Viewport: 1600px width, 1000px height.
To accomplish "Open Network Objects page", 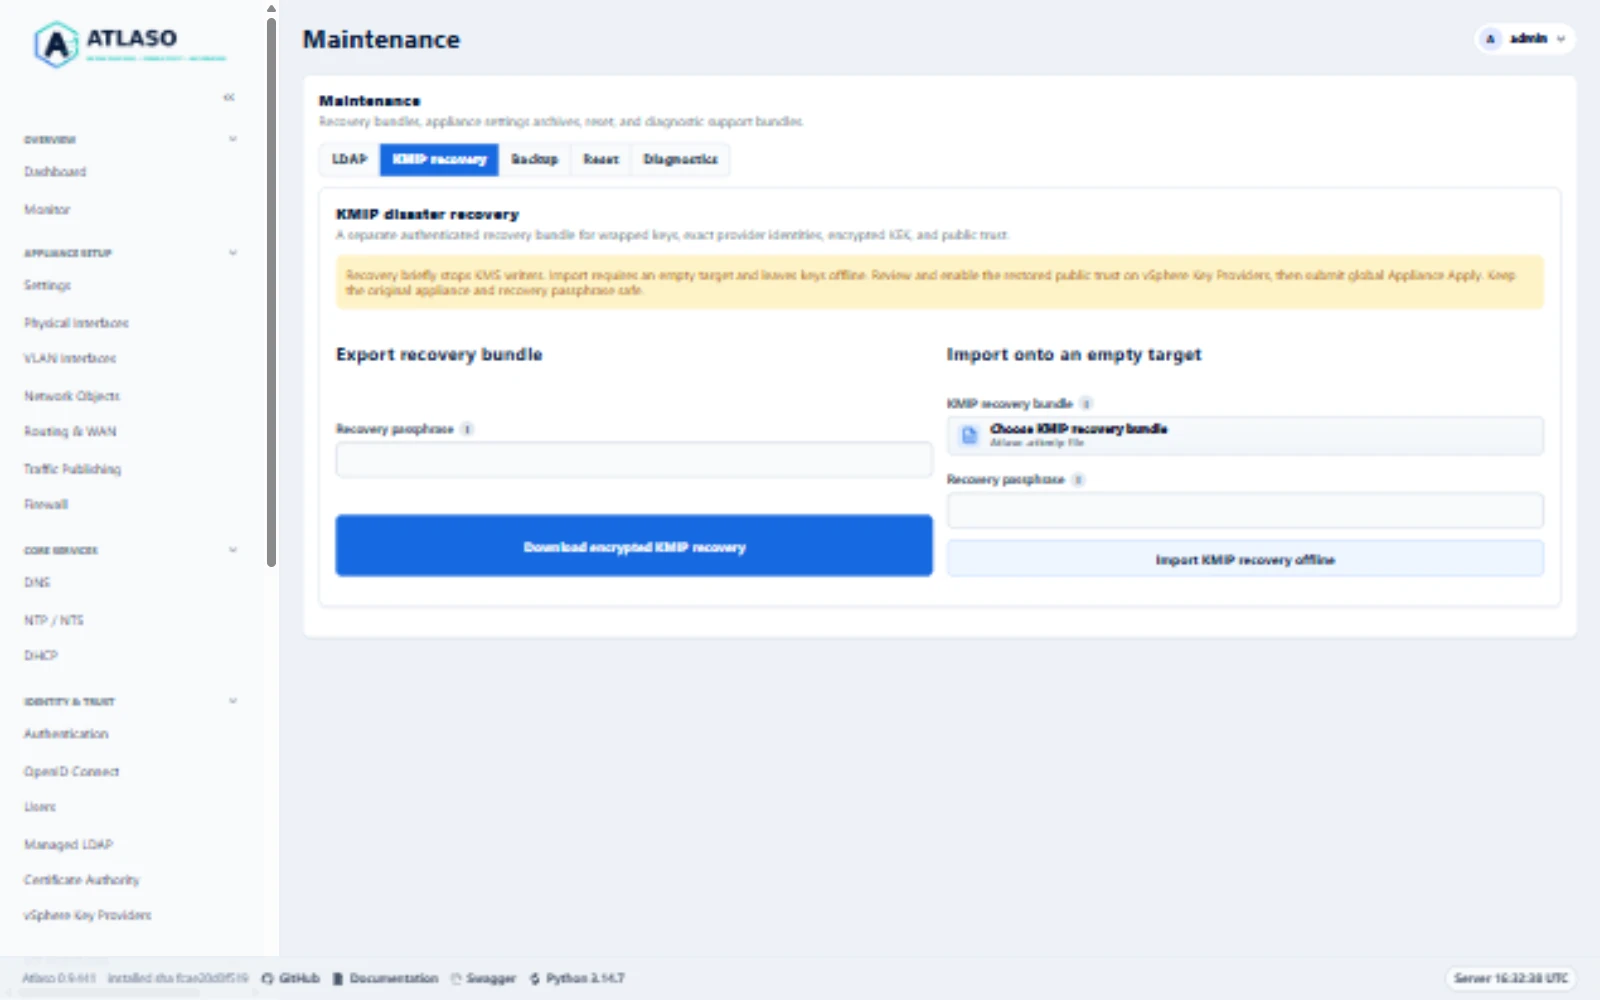I will [72, 396].
